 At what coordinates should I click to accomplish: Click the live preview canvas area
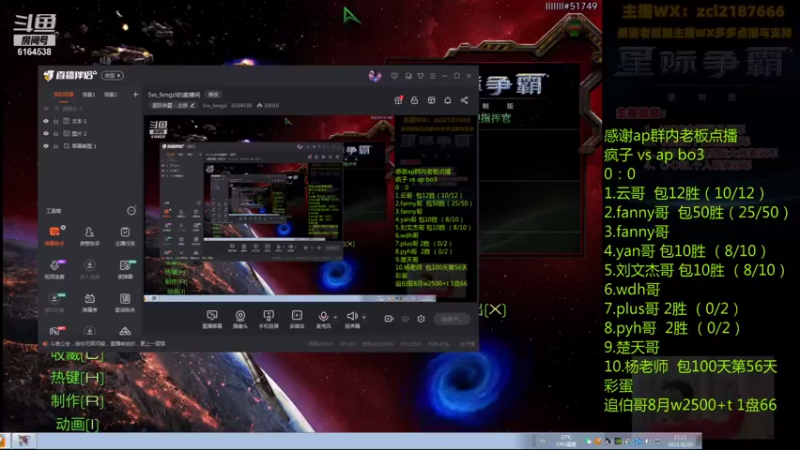310,208
